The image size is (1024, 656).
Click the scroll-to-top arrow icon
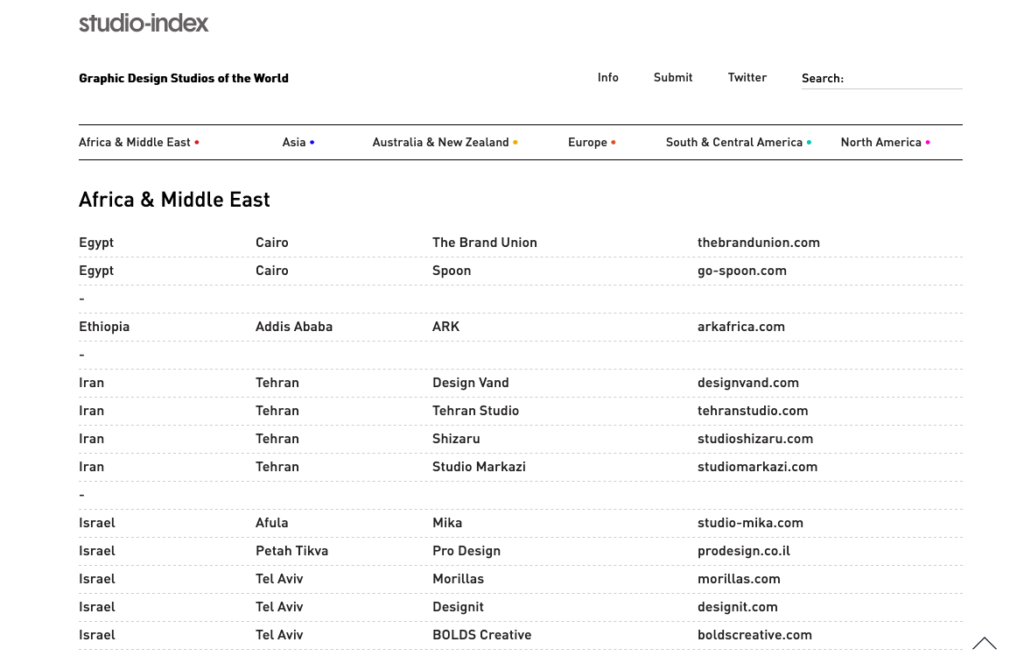[984, 643]
